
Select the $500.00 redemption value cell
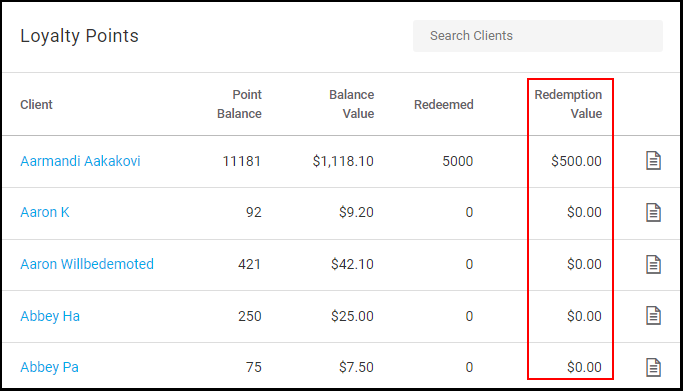(576, 161)
